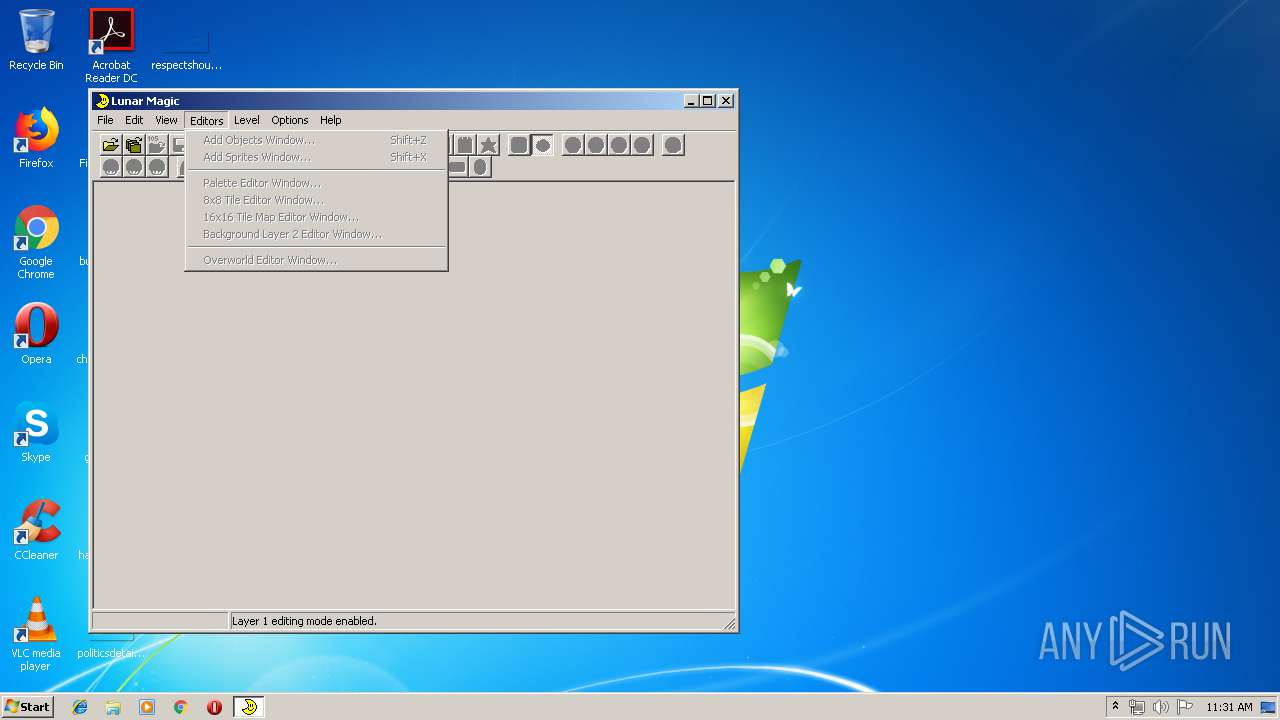This screenshot has height=720, width=1280.
Task: Click the vertical oval icon in second toolbar row
Action: (480, 167)
